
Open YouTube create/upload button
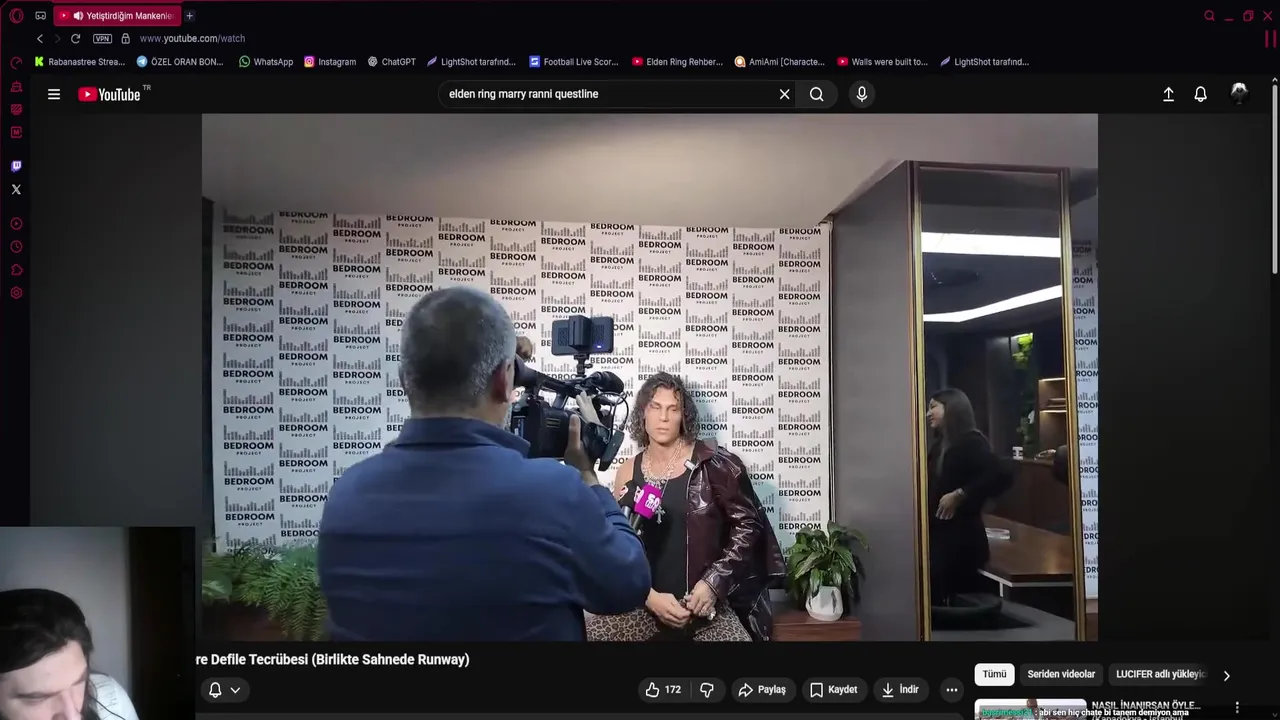click(1168, 94)
